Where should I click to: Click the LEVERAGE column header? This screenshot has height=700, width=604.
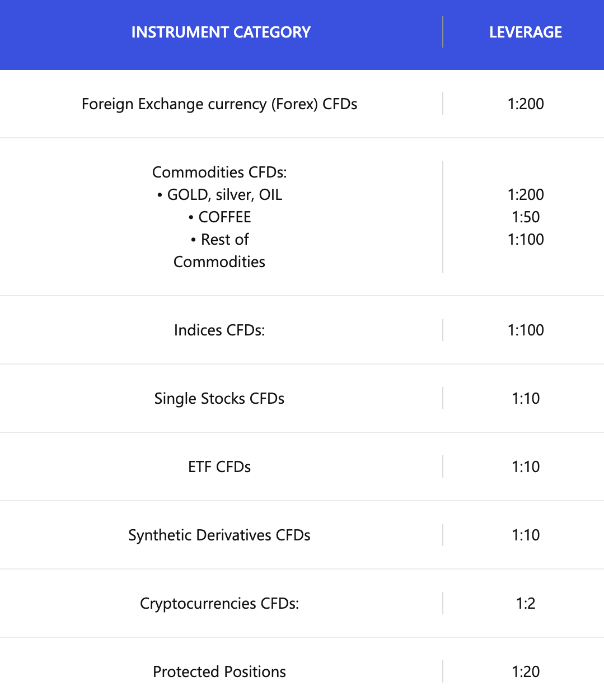525,32
